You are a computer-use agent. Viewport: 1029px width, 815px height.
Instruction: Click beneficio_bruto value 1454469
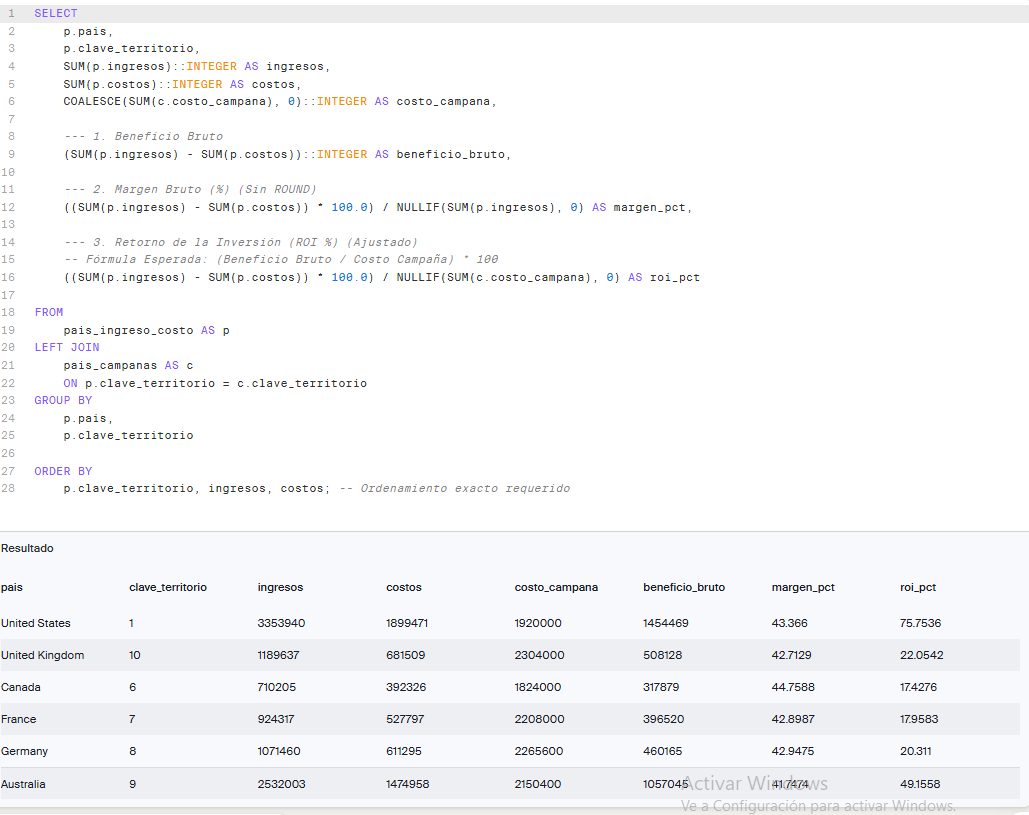click(x=665, y=623)
